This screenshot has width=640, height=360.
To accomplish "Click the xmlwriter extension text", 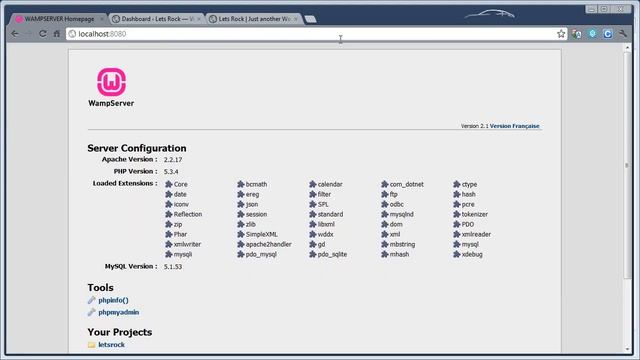I will (x=187, y=244).
